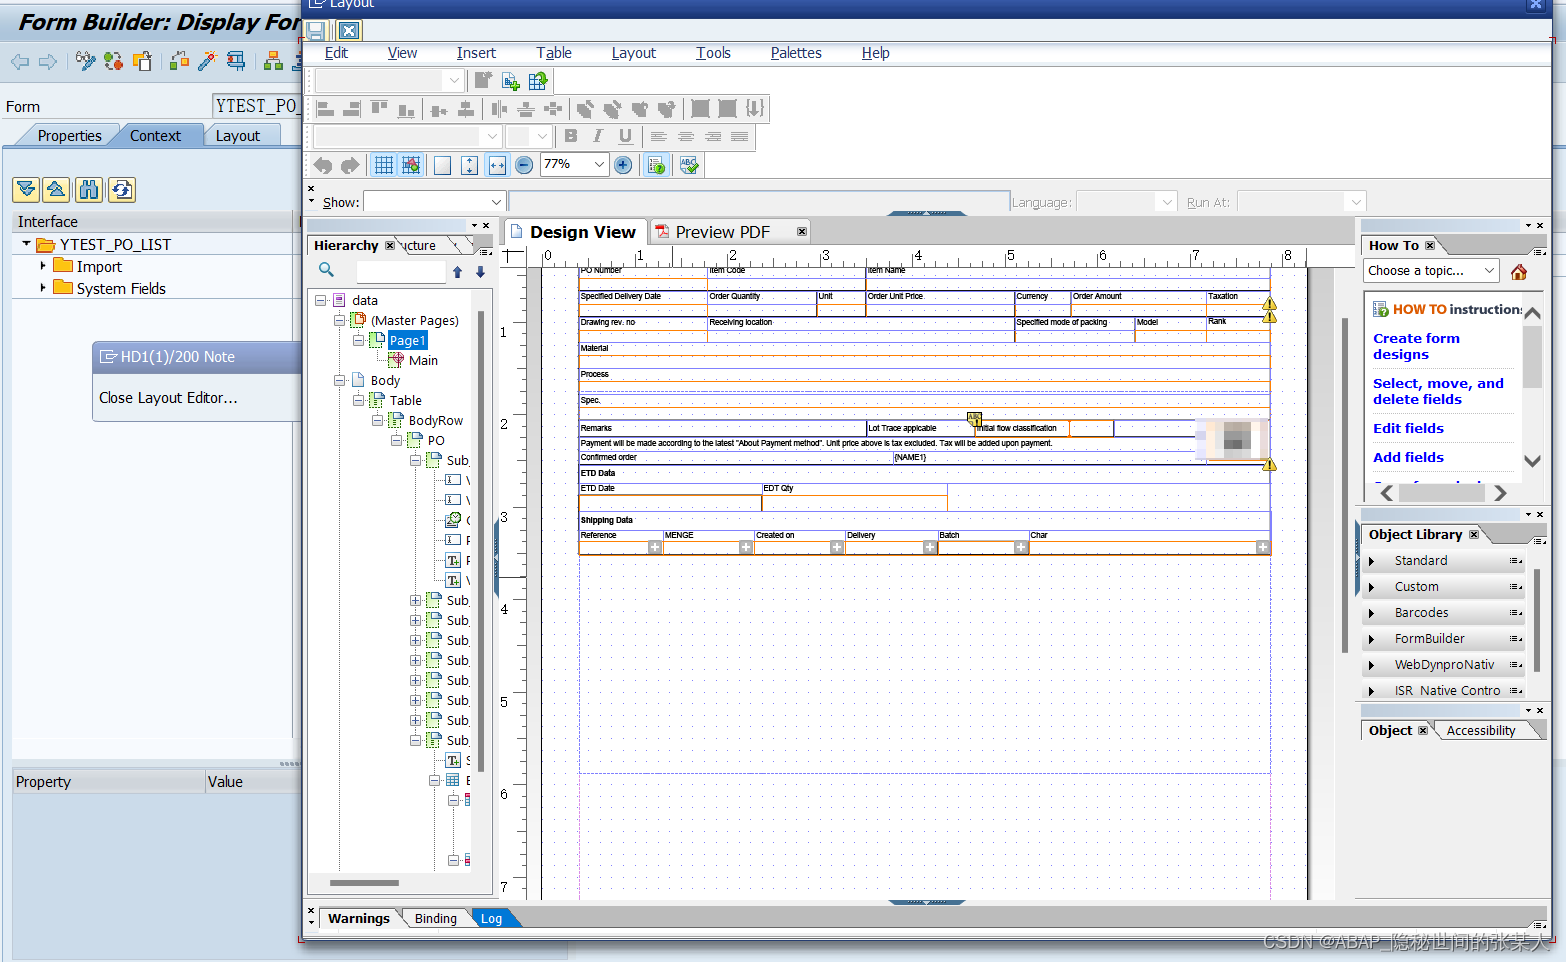1566x962 pixels.
Task: Click the Display/Change glasses-and-pencil icon
Action: click(x=86, y=62)
